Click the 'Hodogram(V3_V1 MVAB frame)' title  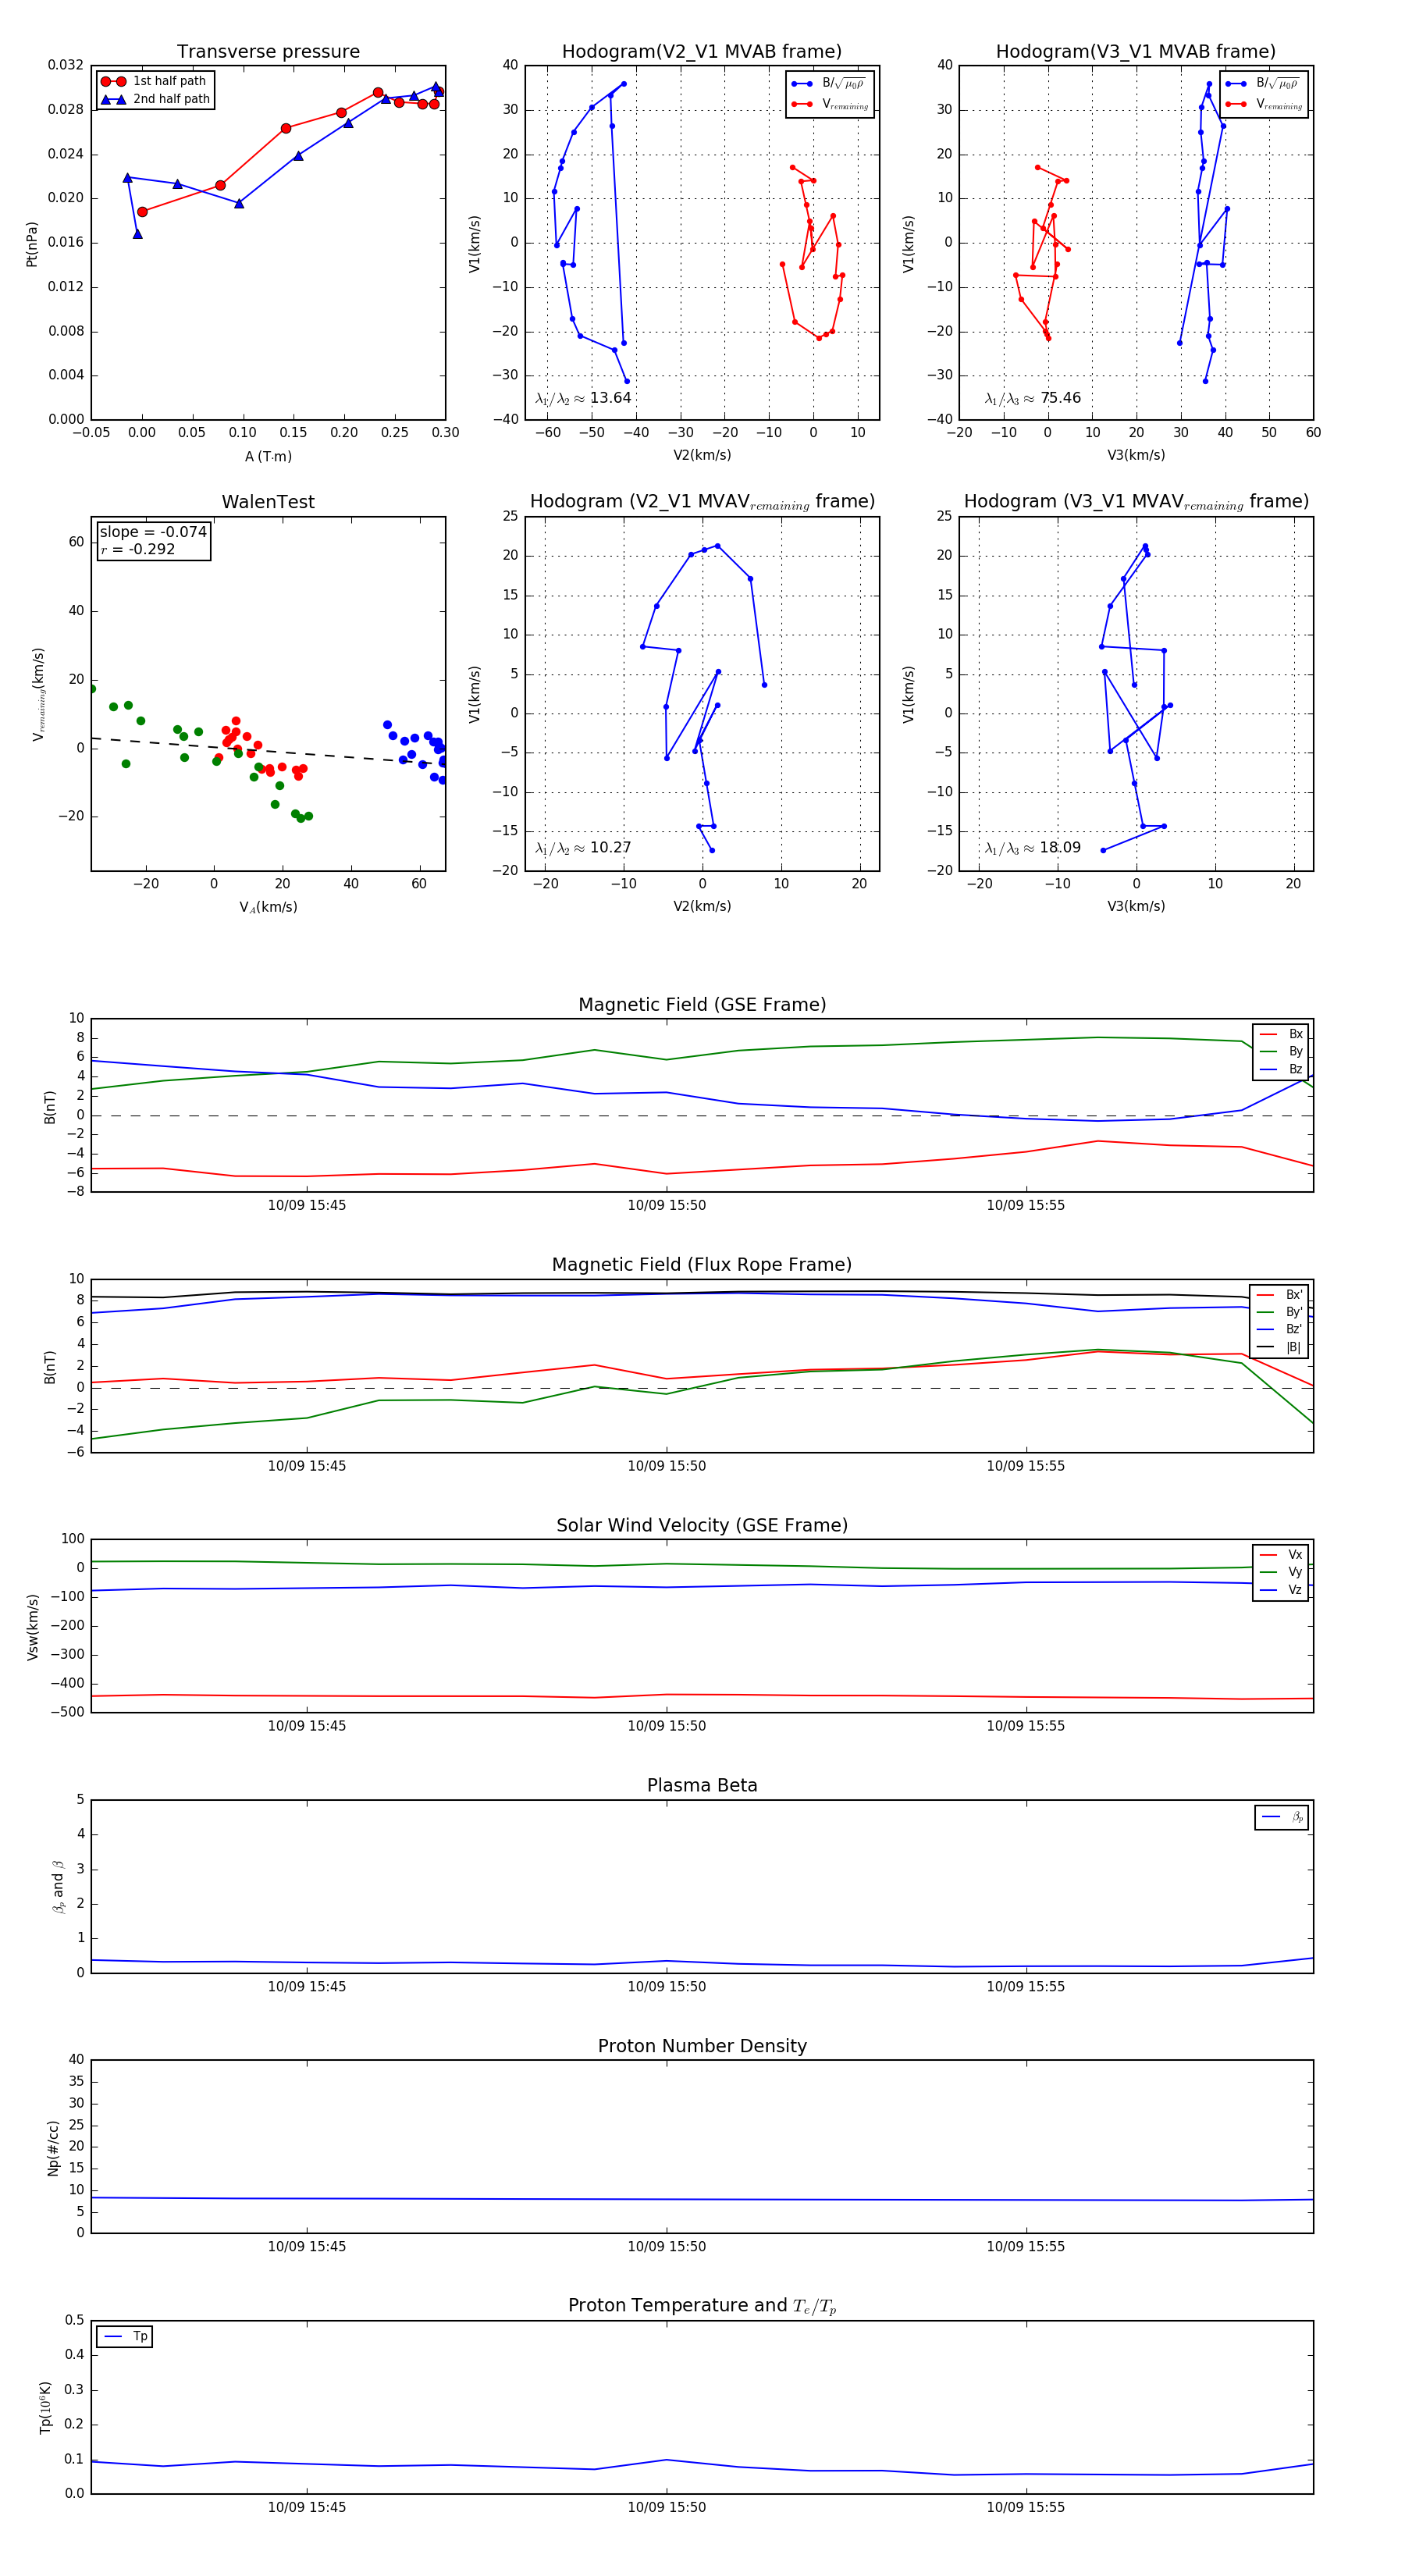coord(1136,52)
